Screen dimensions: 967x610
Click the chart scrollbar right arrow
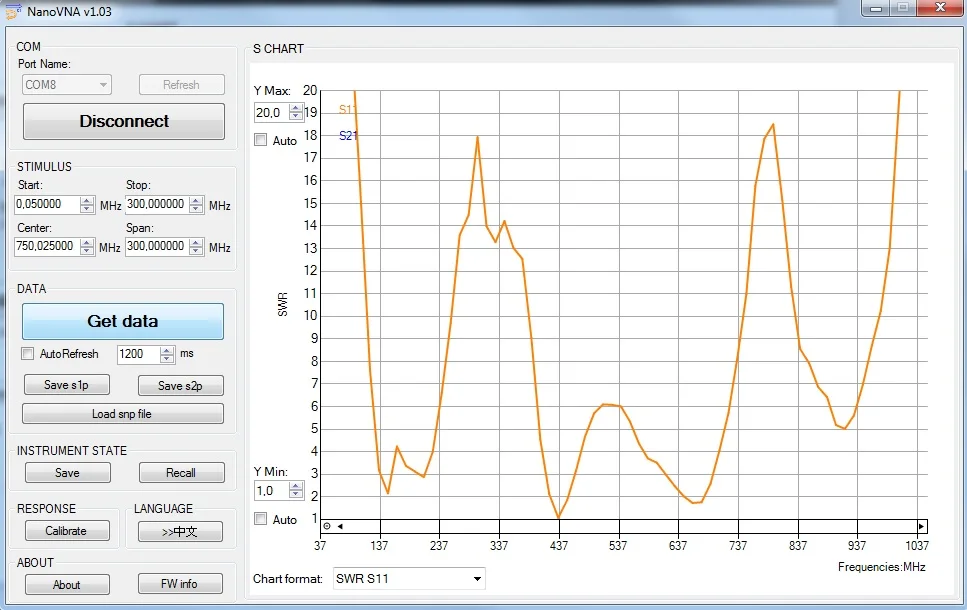pos(921,527)
